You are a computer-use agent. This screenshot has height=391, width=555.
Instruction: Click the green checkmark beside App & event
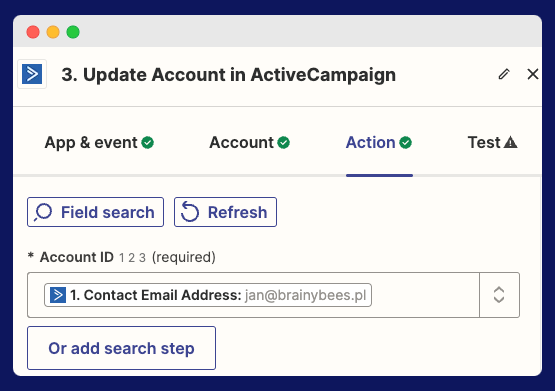coord(148,143)
